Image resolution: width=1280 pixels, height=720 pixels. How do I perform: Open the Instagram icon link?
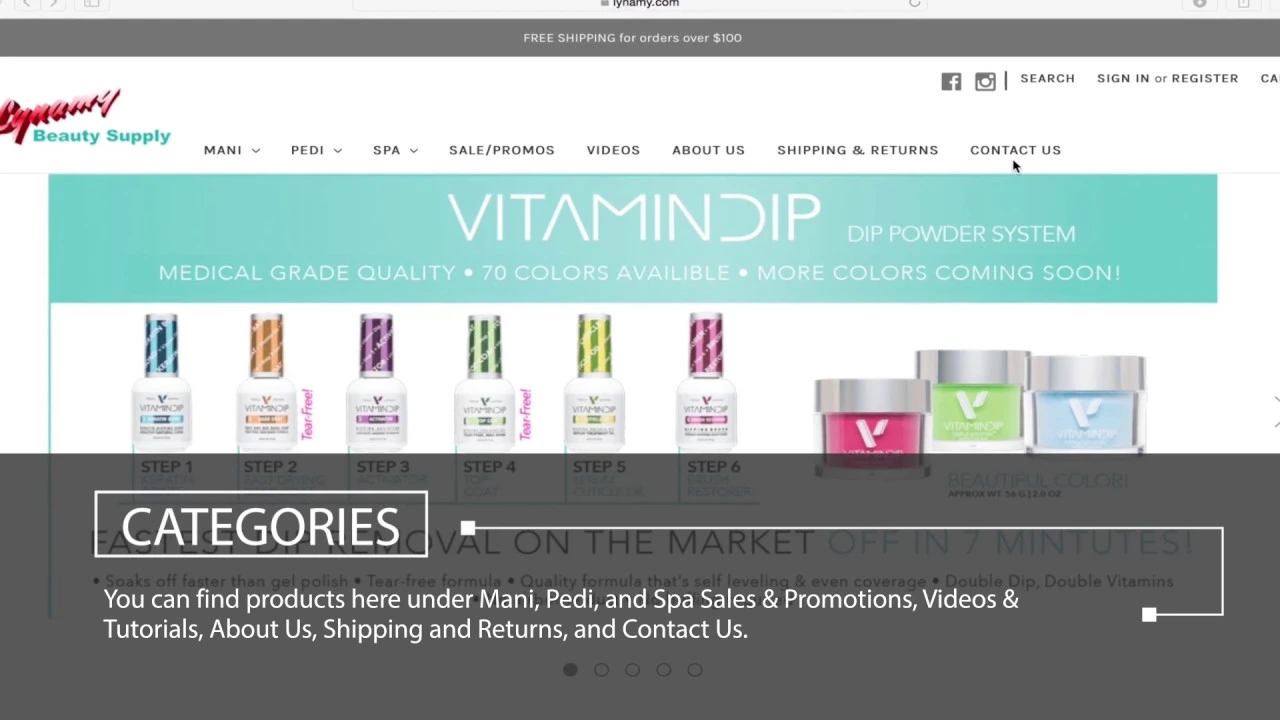985,82
